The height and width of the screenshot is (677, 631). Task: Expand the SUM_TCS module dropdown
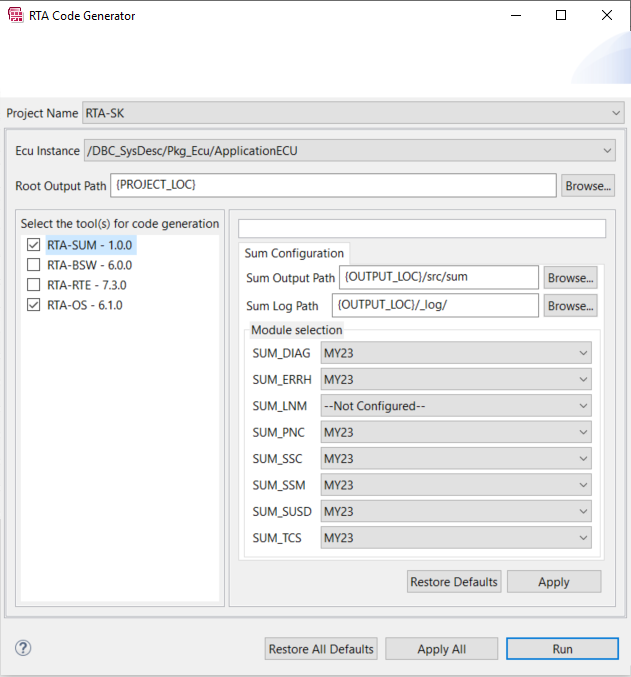point(456,538)
